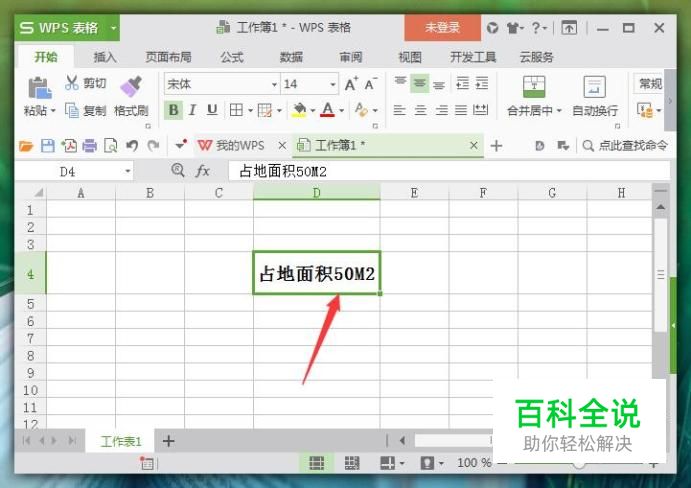The height and width of the screenshot is (488, 691).
Task: Click the open folder icon
Action: 26,145
